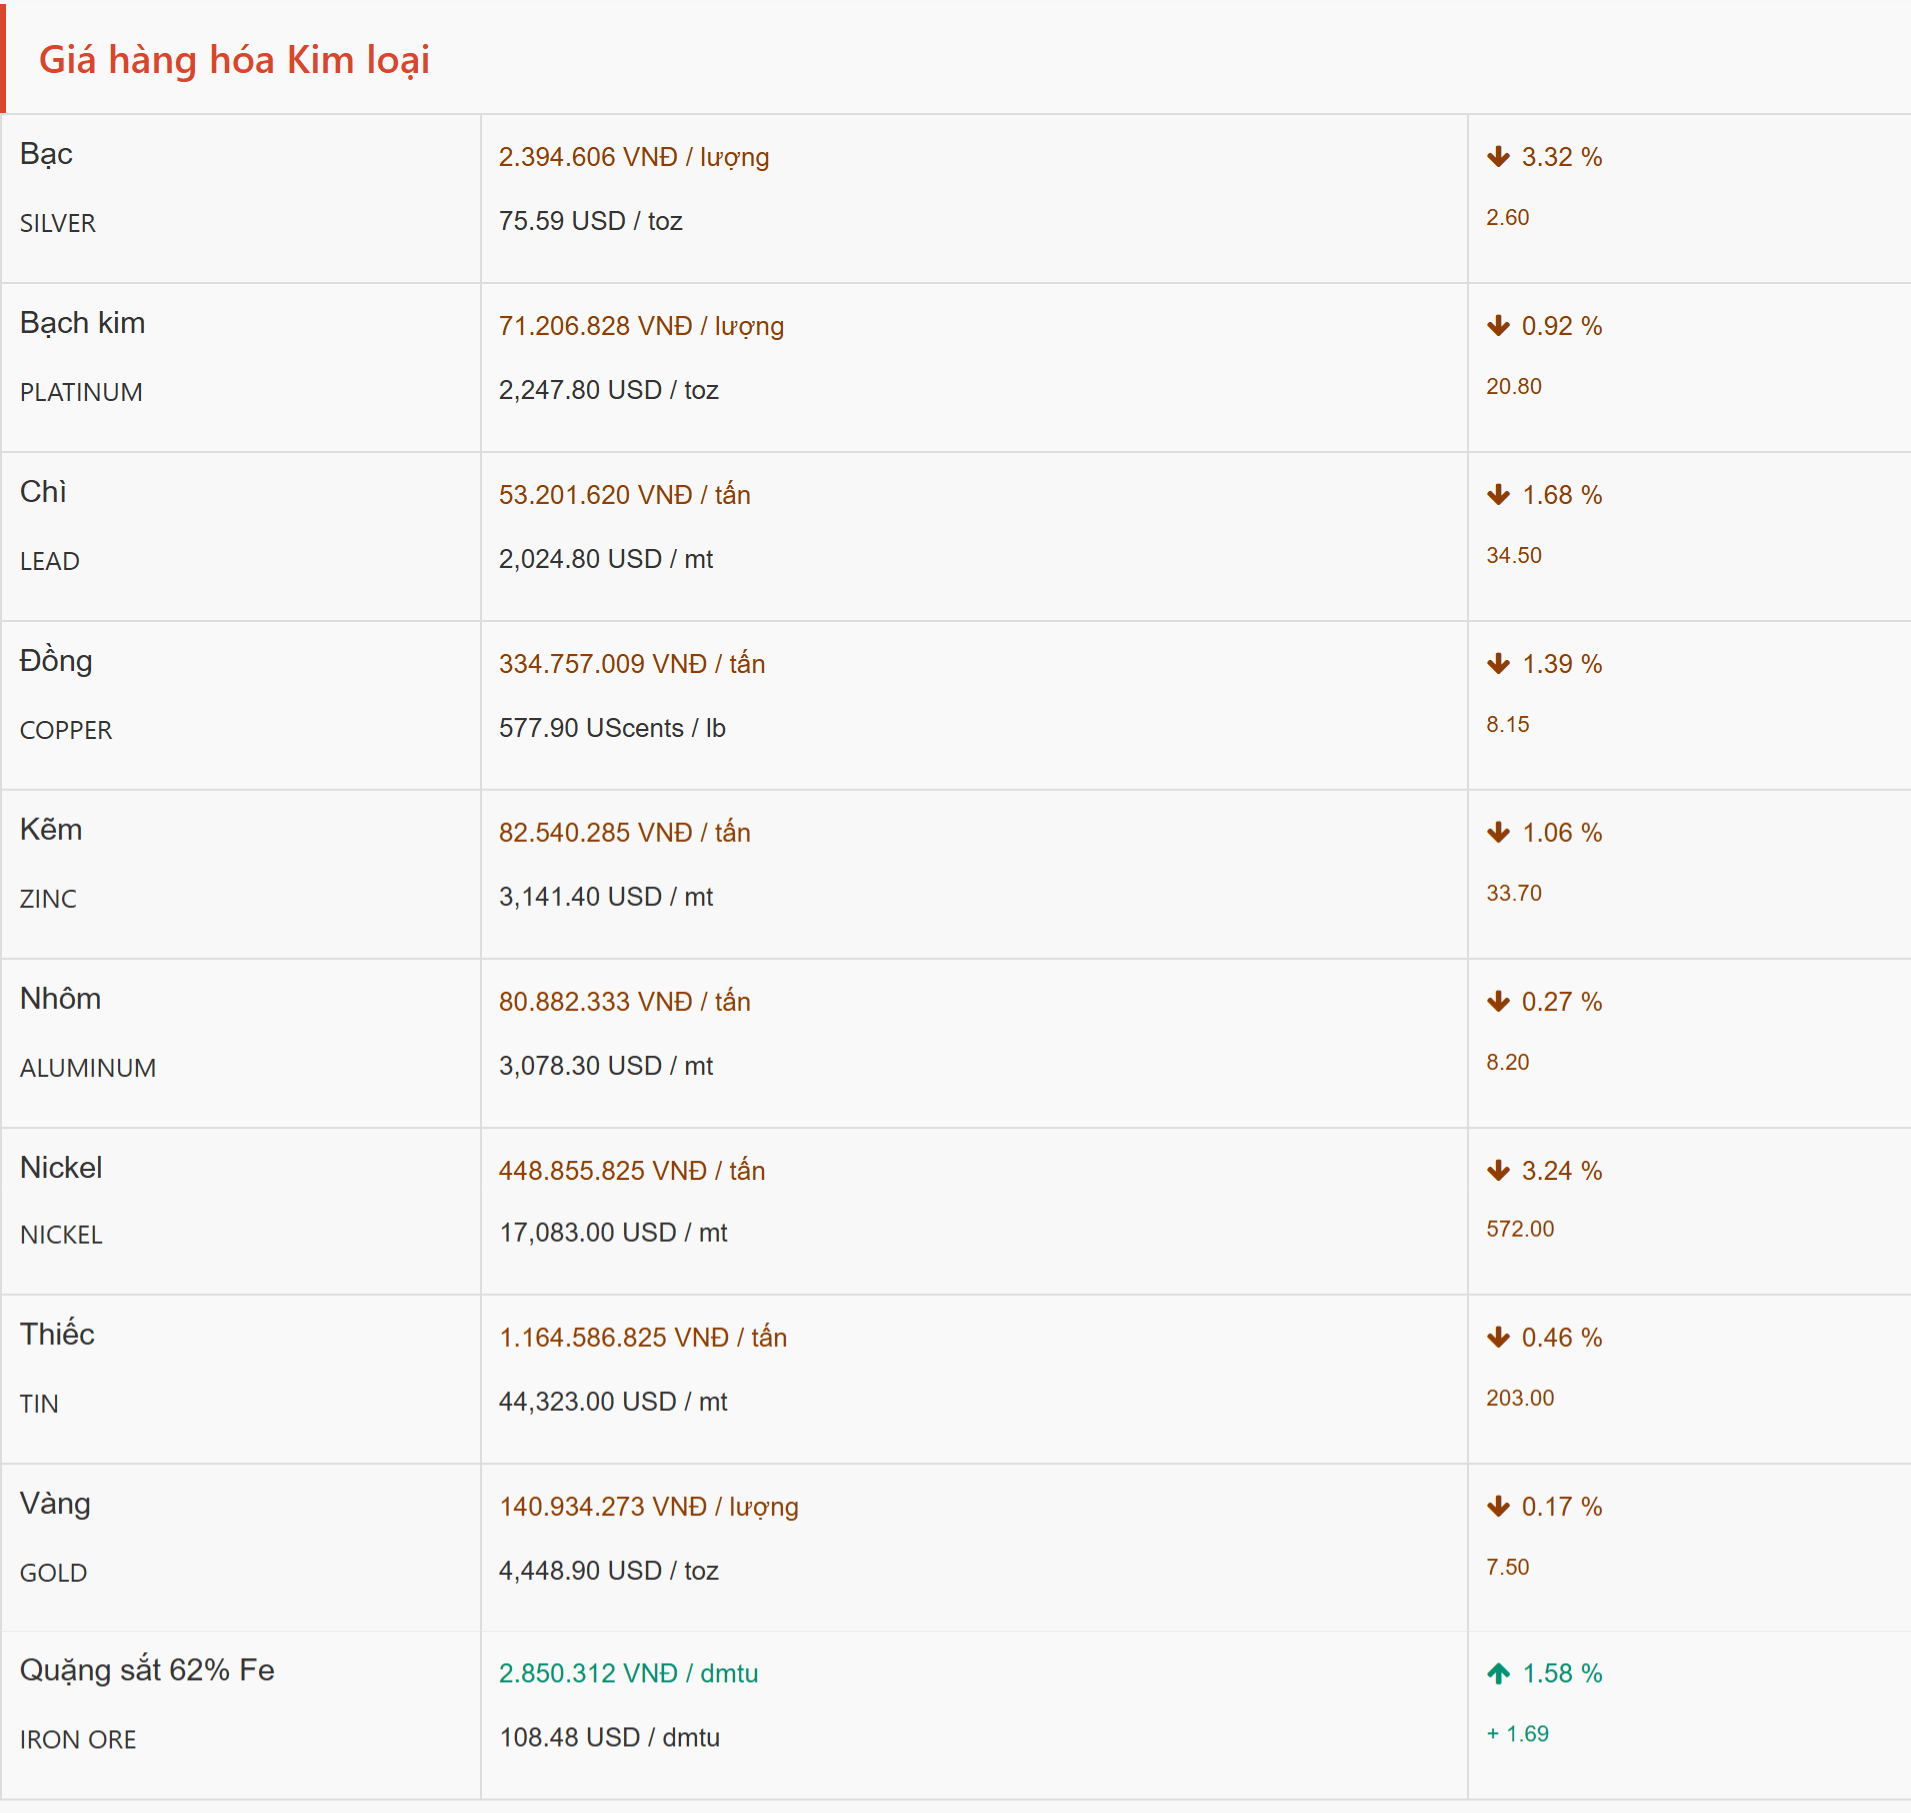The image size is (1911, 1813).
Task: Open the Quặng sắt 62% Fe name
Action: pos(147,1670)
